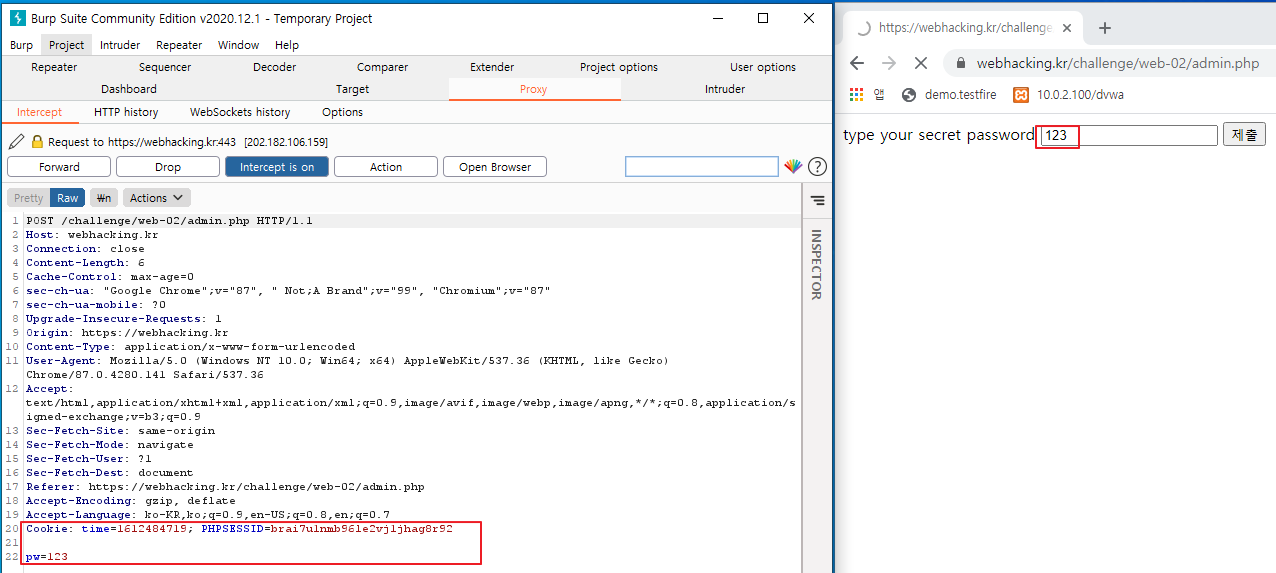Toggle the Intercept is on button
The height and width of the screenshot is (573, 1276).
click(277, 167)
